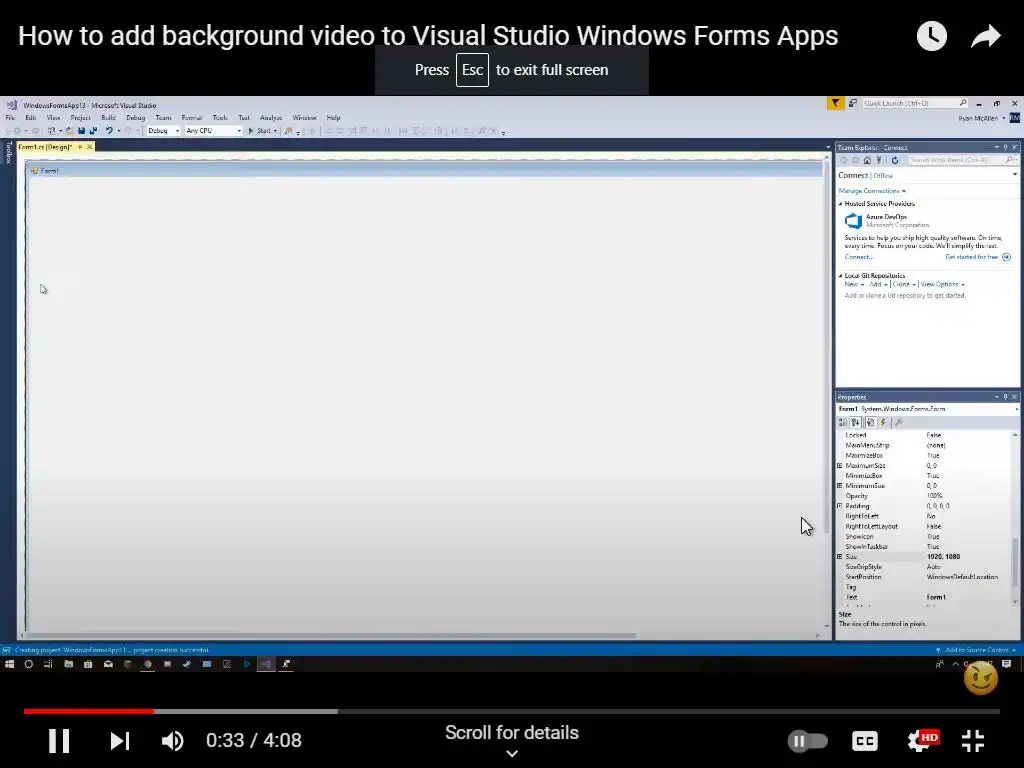Click the Clone repository link
Viewport: 1024px width, 768px height.
[903, 284]
